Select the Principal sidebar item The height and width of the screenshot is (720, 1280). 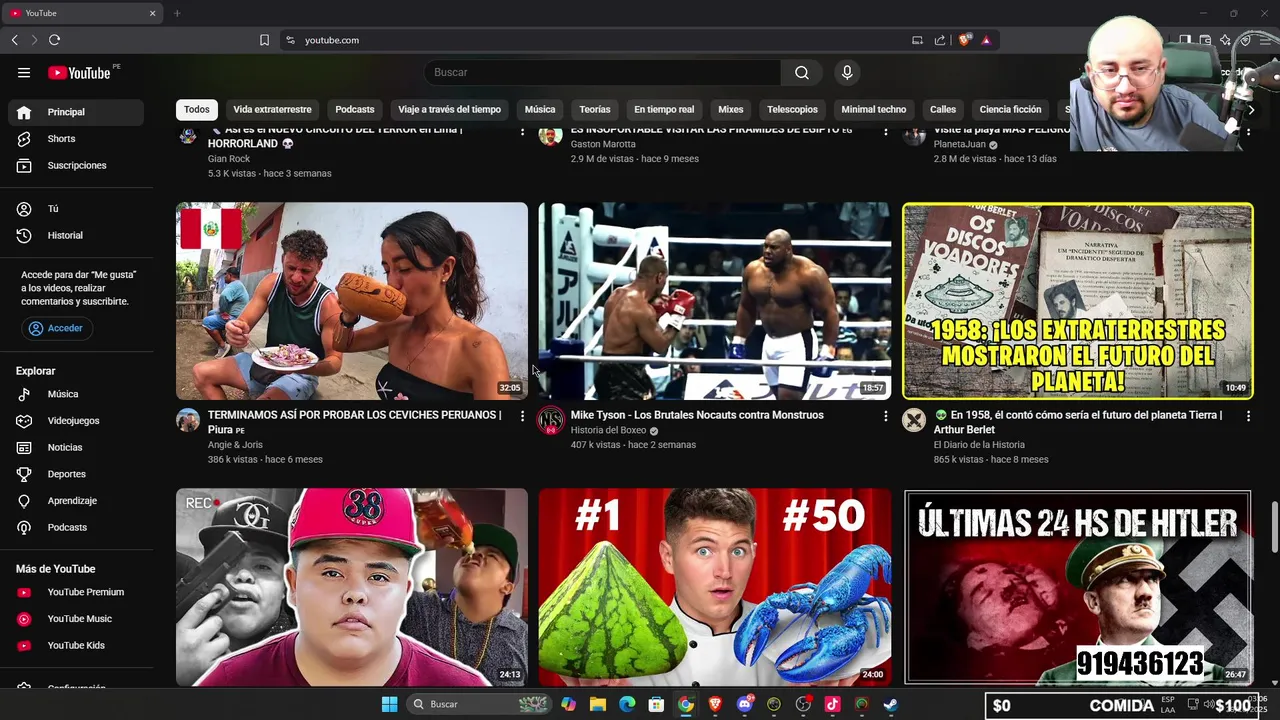(x=76, y=112)
